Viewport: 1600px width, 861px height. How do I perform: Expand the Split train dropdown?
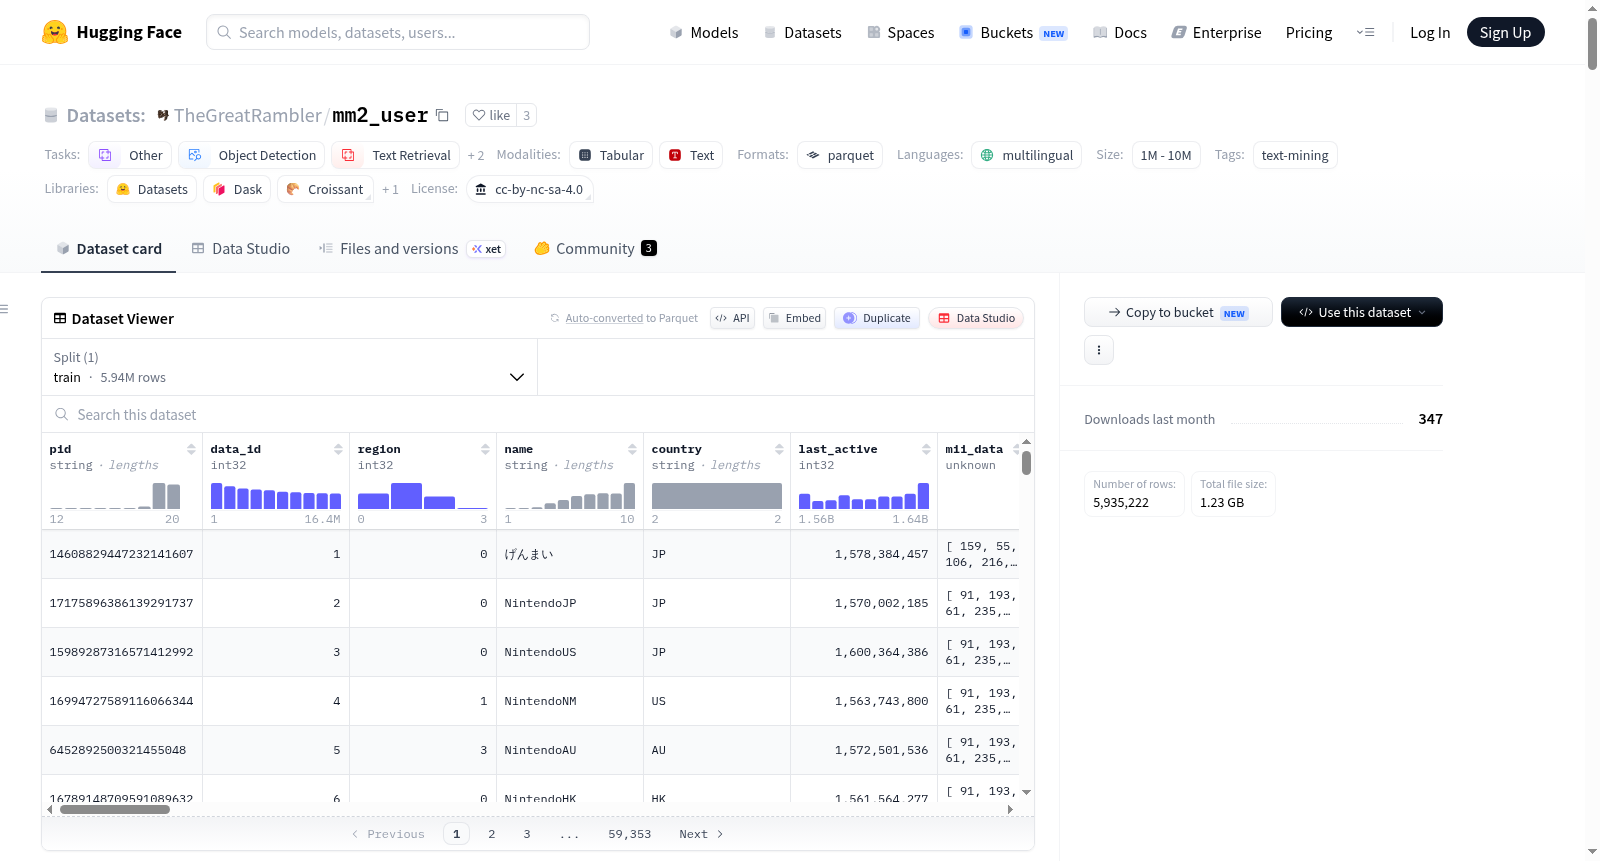289,367
